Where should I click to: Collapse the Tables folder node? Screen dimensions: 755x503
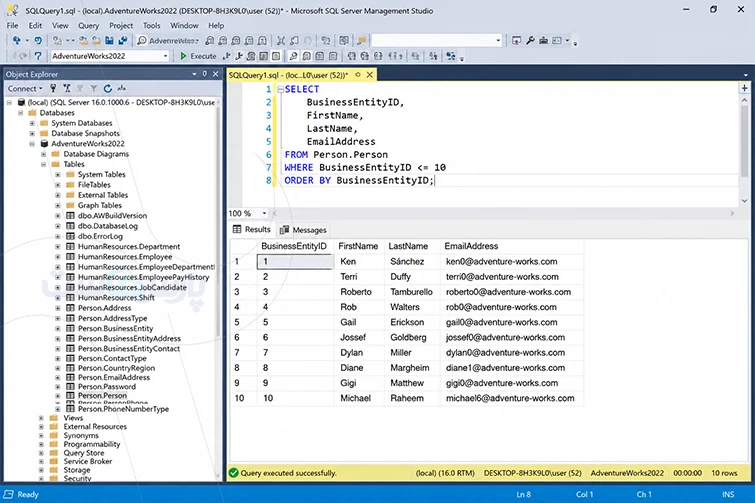43,164
